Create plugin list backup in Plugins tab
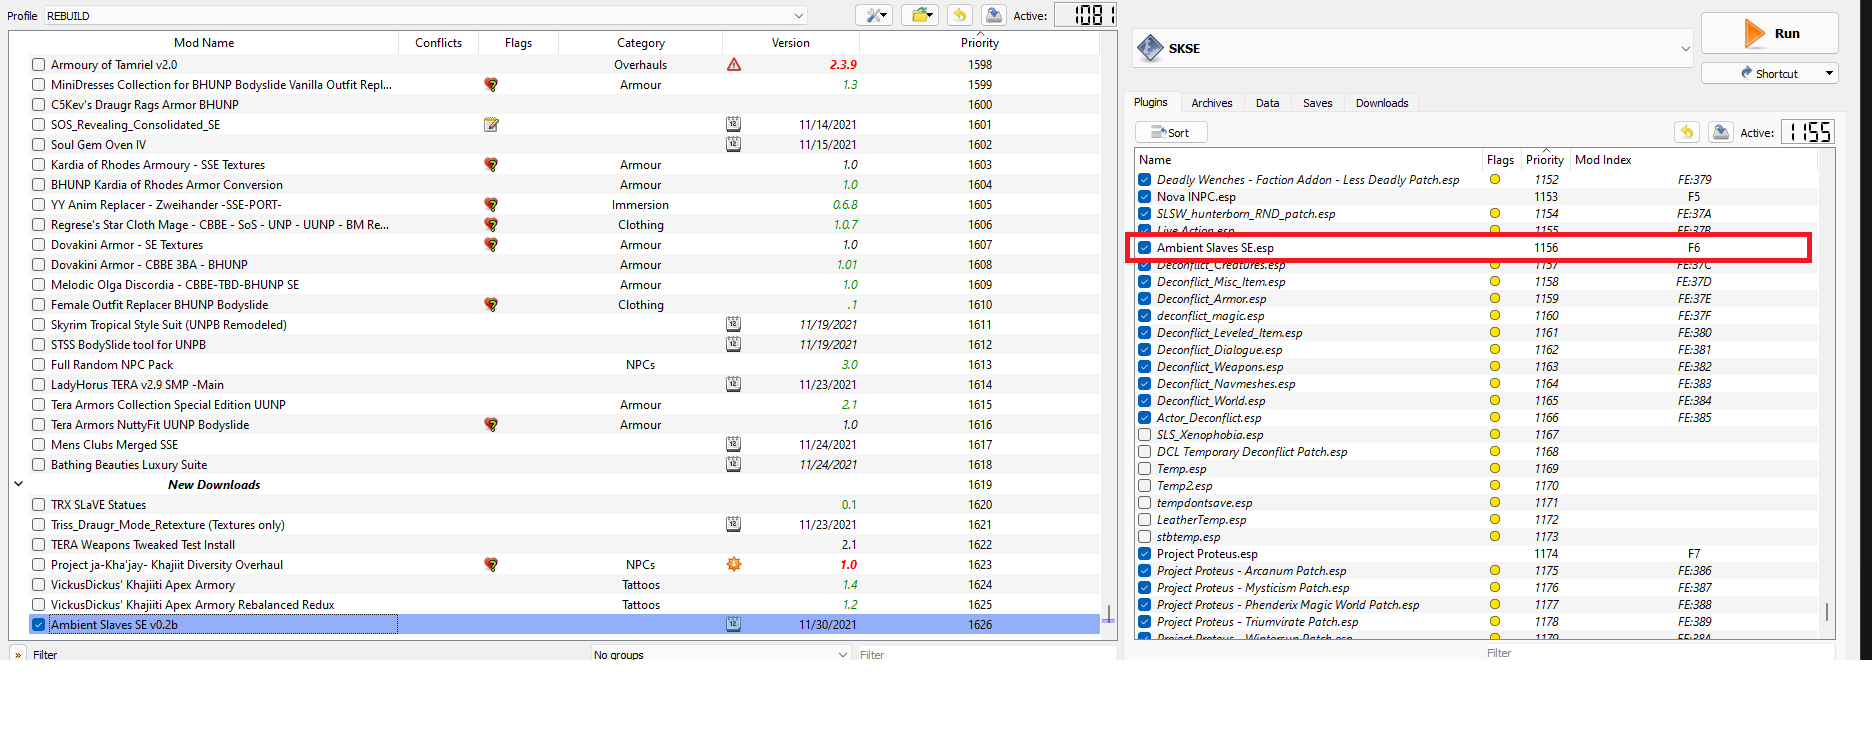This screenshot has width=1872, height=756. [x=1720, y=132]
